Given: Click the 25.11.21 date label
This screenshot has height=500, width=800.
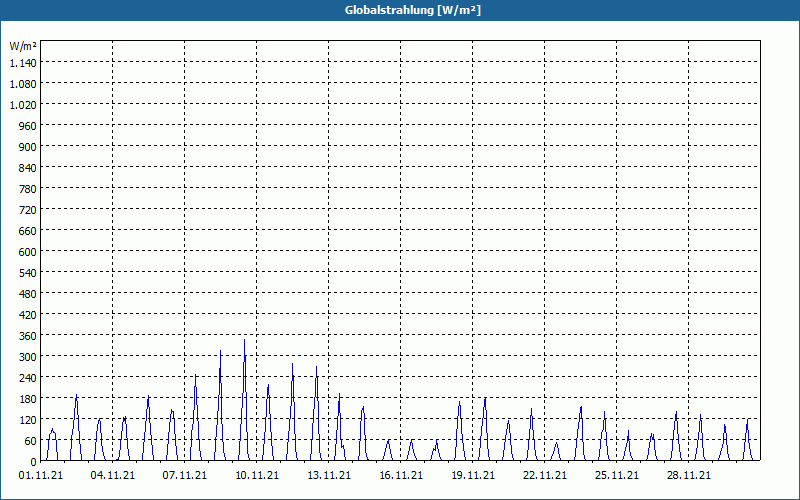Looking at the screenshot, I should pyautogui.click(x=616, y=476).
